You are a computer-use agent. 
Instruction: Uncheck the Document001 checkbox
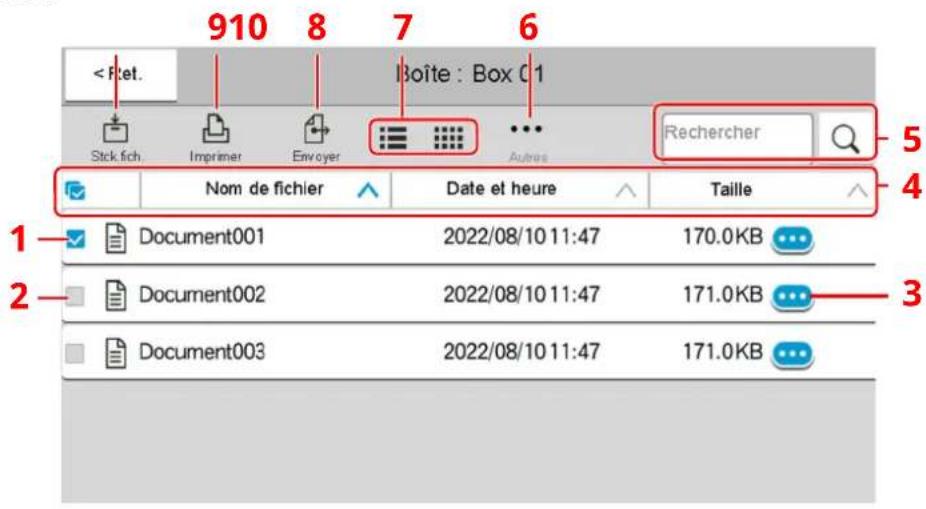[x=77, y=239]
